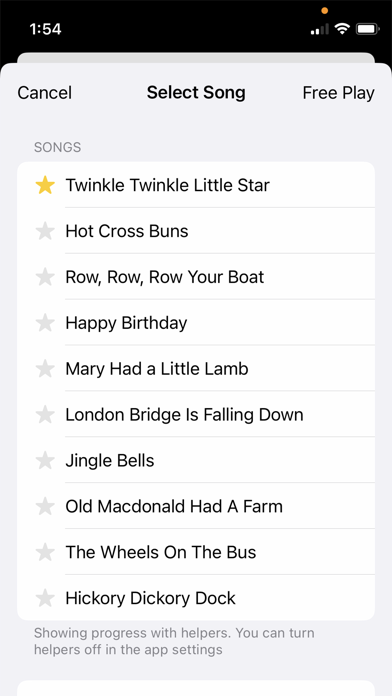This screenshot has height=696, width=392.
Task: Tap the Jingle Bells star icon
Action: pyautogui.click(x=45, y=460)
